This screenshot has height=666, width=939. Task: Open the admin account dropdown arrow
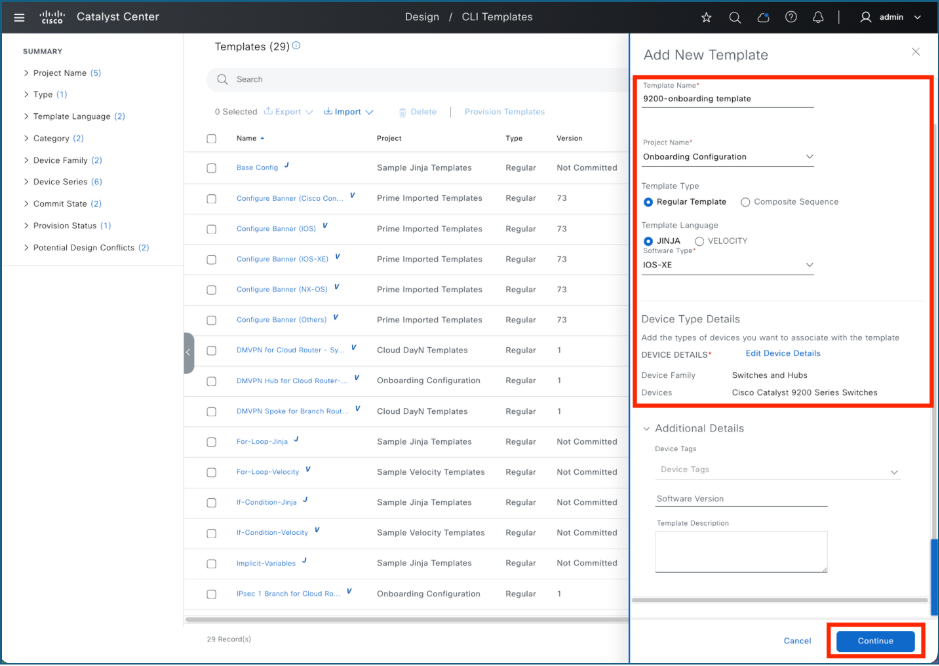[917, 17]
